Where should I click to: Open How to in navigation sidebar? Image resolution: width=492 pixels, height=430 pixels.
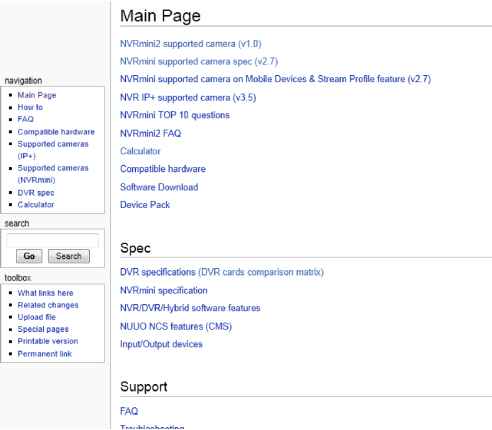[x=30, y=107]
